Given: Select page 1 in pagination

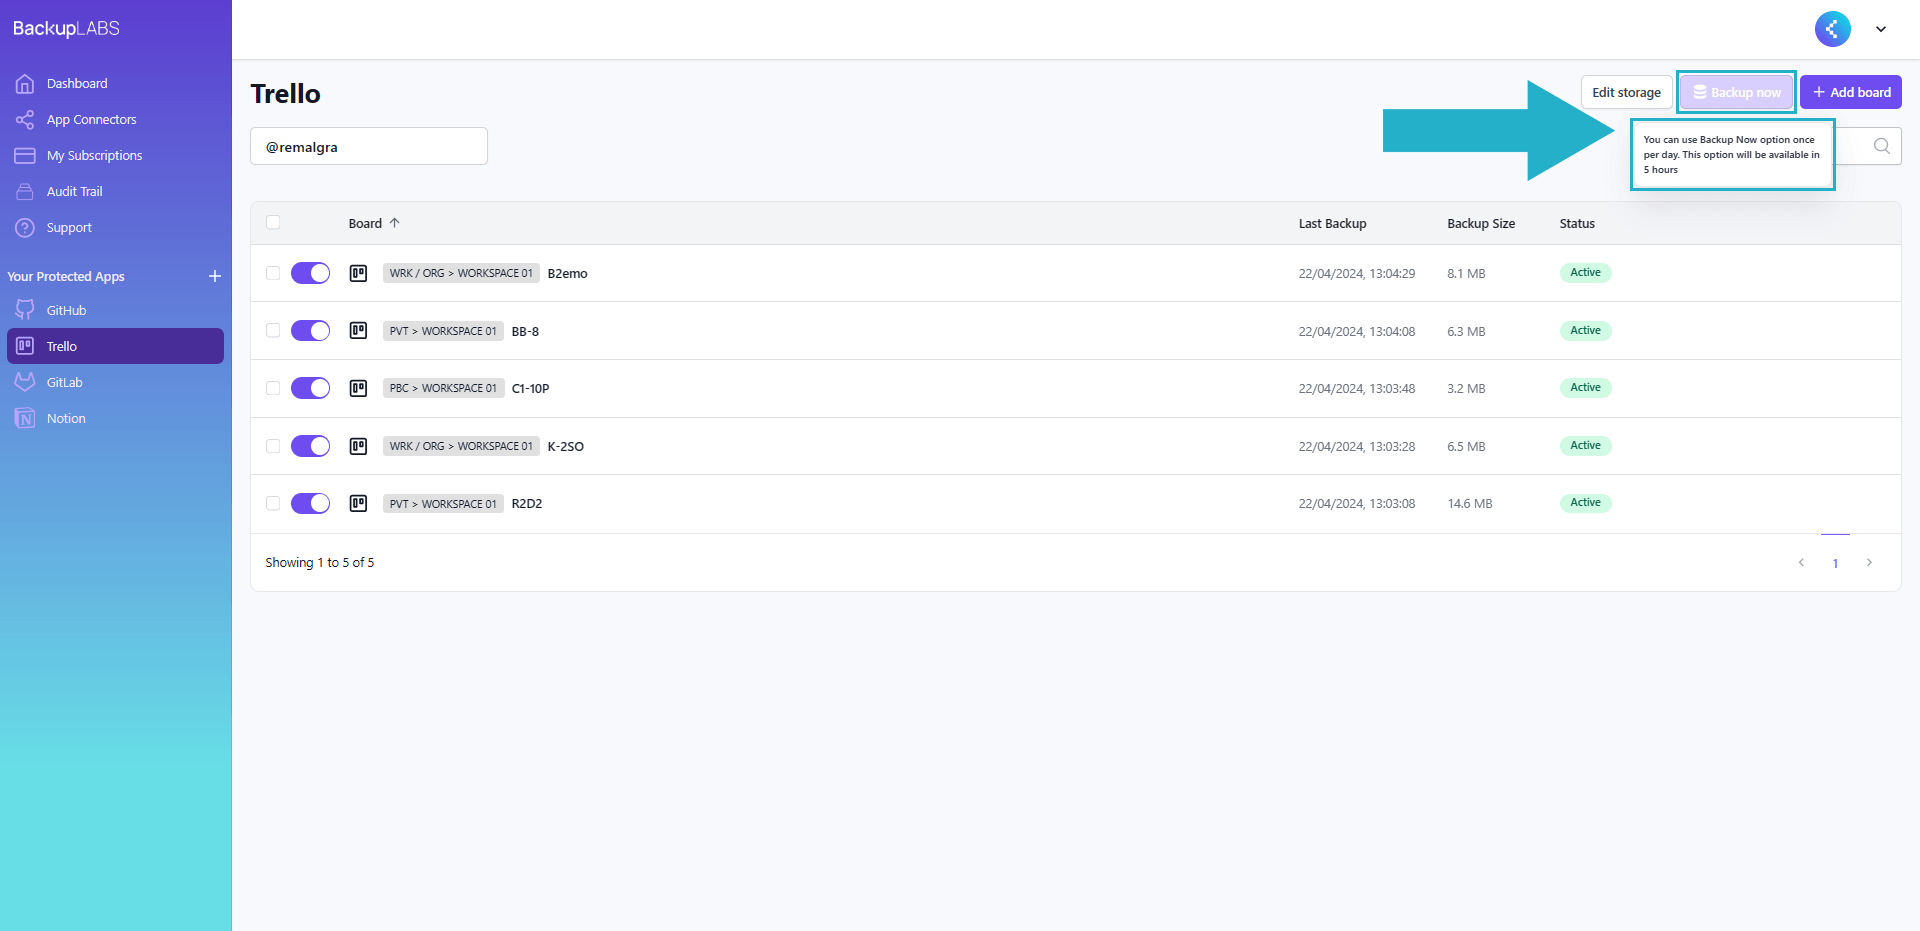Looking at the screenshot, I should click(x=1835, y=563).
